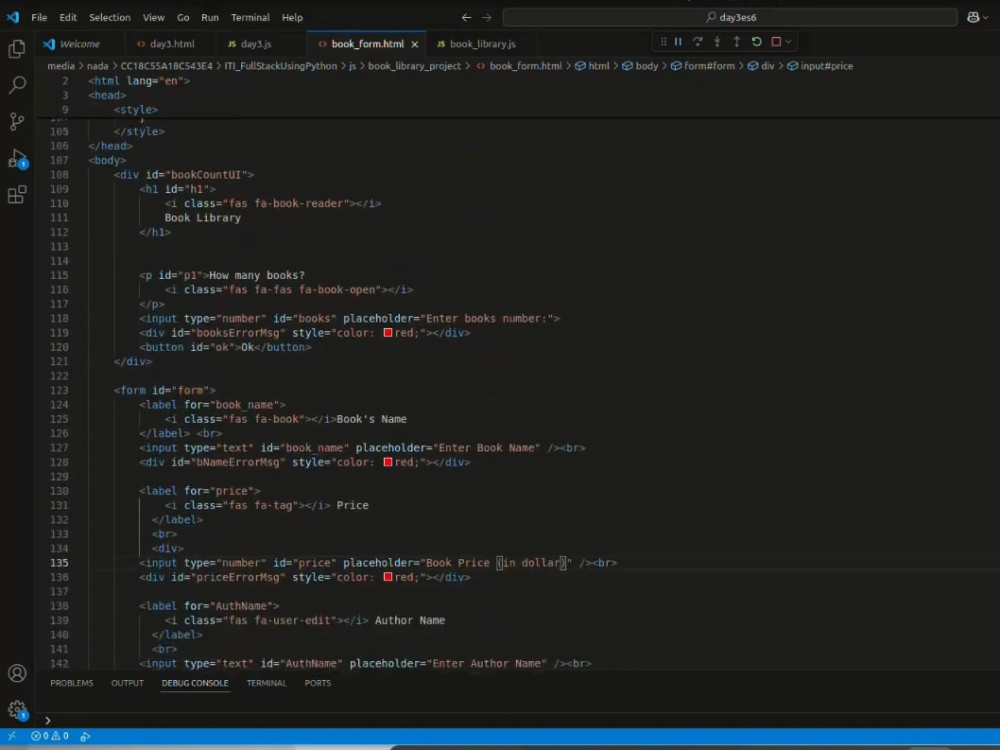Restart the debug session

[x=756, y=41]
